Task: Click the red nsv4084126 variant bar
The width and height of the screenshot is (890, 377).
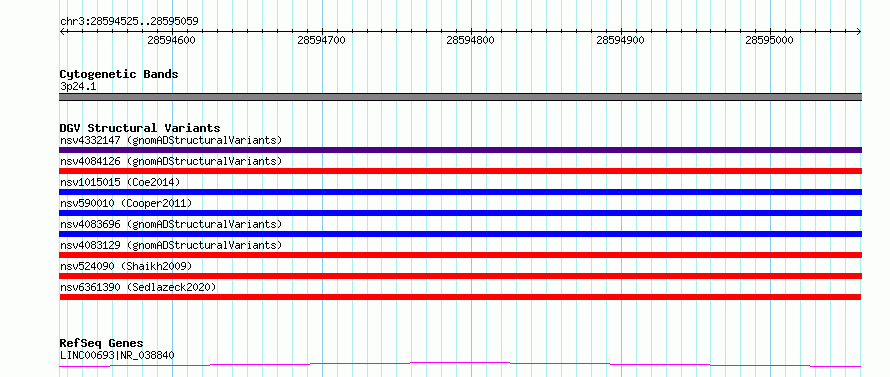Action: click(x=460, y=171)
